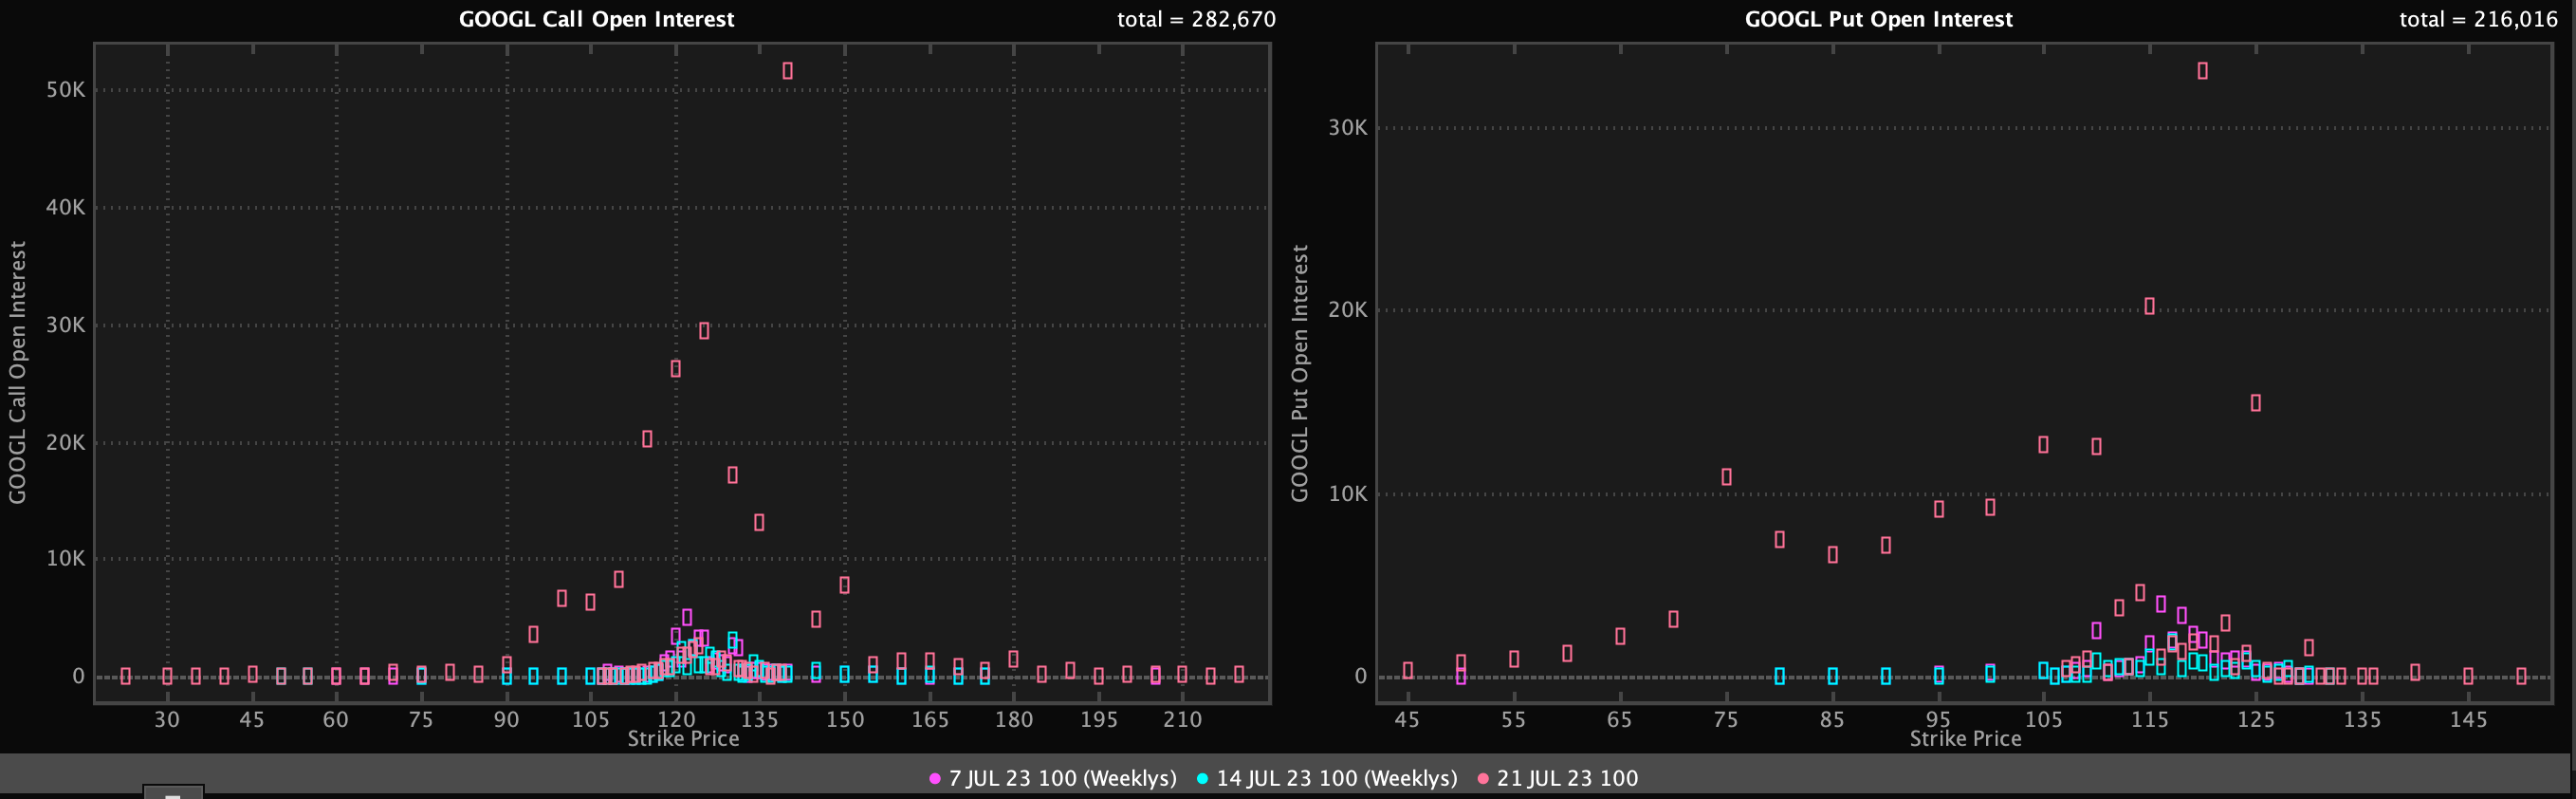Screen dimensions: 2576x799
Task: Click the vertical 'GOOGL Put Open Interest' axis label
Action: point(1300,373)
